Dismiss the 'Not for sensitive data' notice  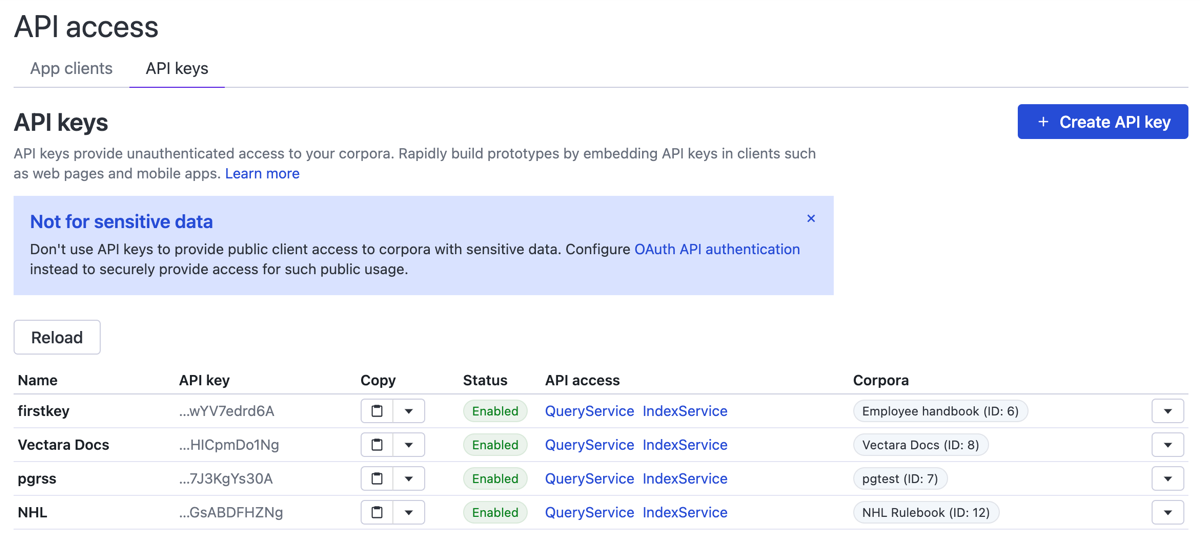(811, 218)
